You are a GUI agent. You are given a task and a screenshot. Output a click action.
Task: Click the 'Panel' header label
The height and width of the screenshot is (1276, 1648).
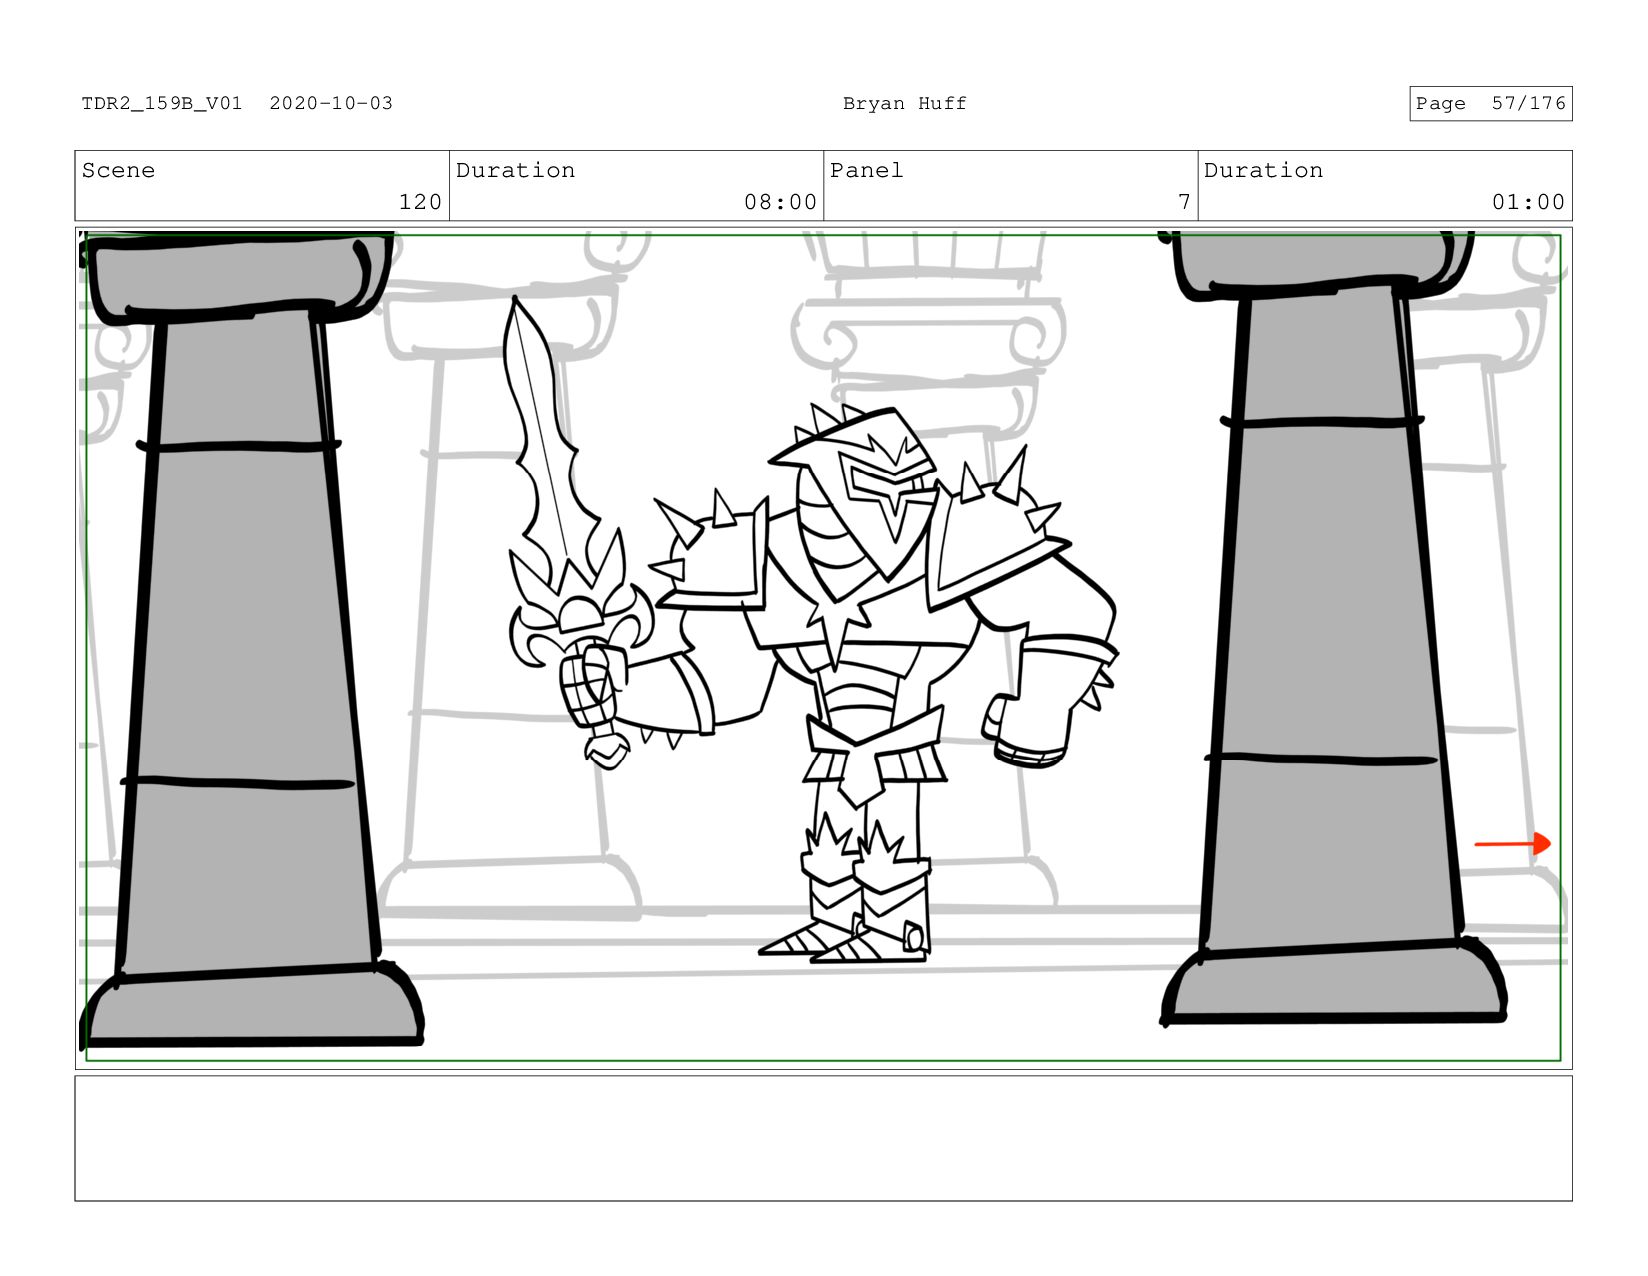[x=866, y=170]
